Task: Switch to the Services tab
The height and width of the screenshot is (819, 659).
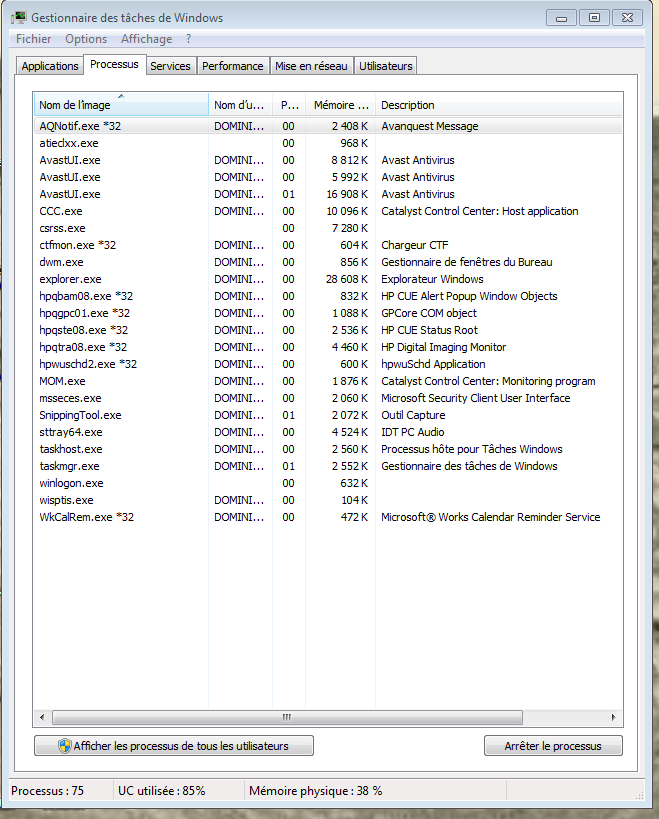Action: [x=170, y=66]
